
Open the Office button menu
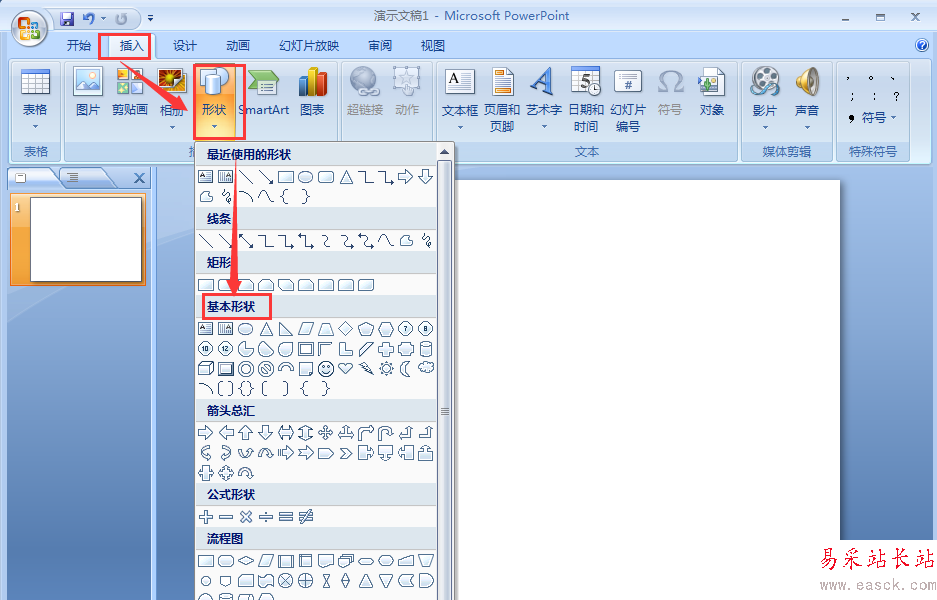click(28, 28)
